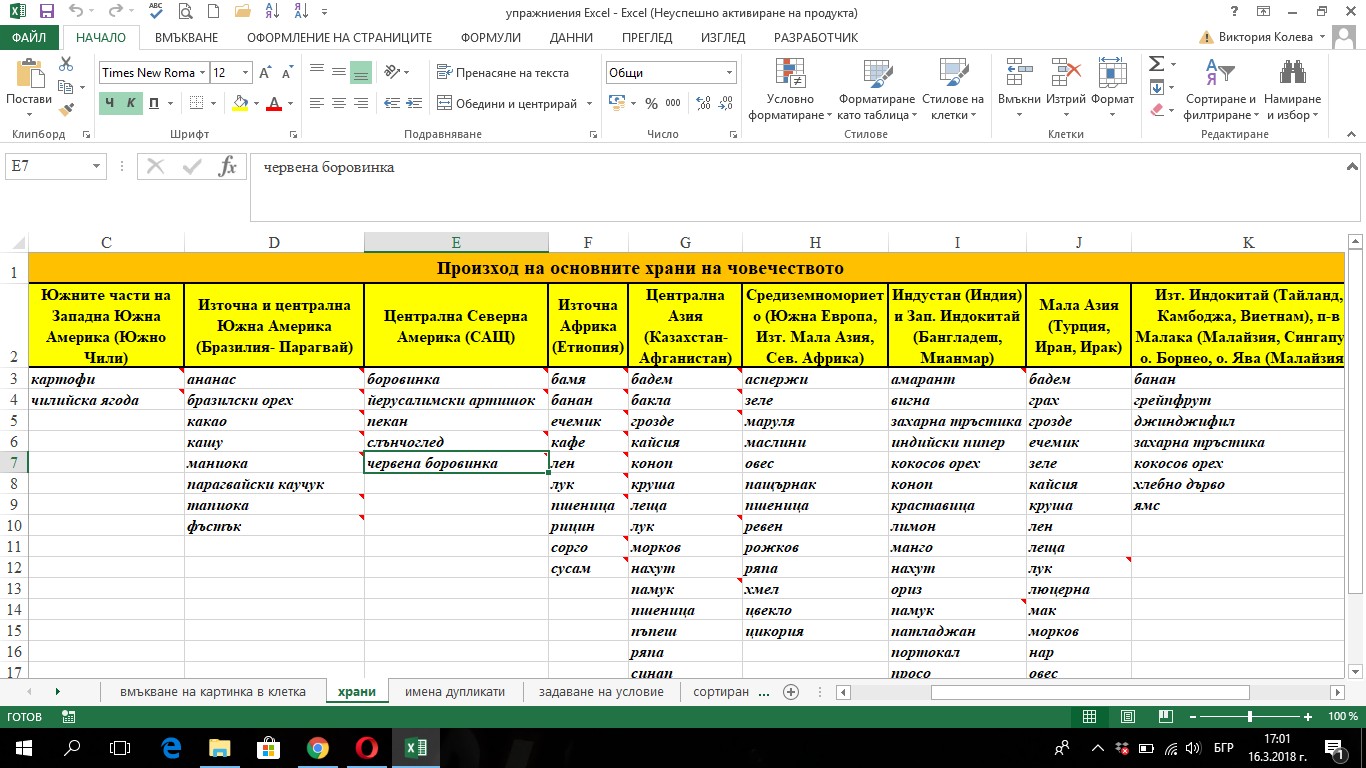Open Виктория Колева account name

(1264, 37)
